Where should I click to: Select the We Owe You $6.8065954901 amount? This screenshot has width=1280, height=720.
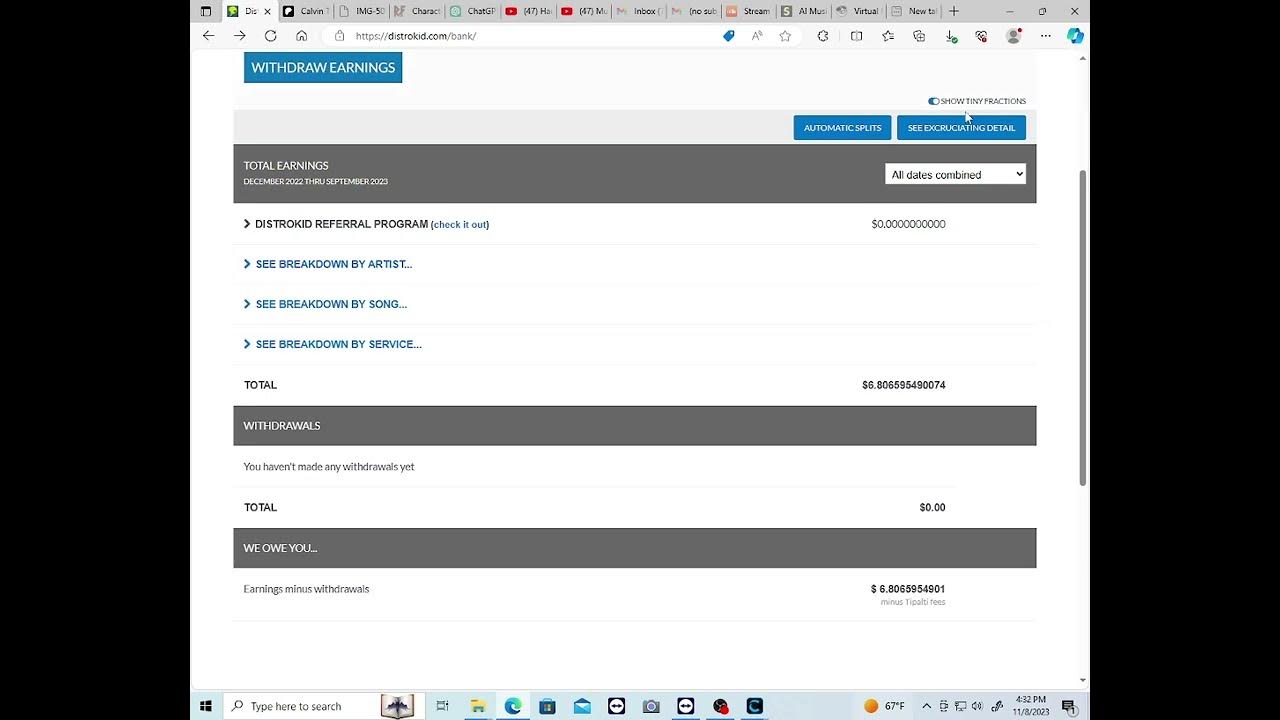[908, 589]
